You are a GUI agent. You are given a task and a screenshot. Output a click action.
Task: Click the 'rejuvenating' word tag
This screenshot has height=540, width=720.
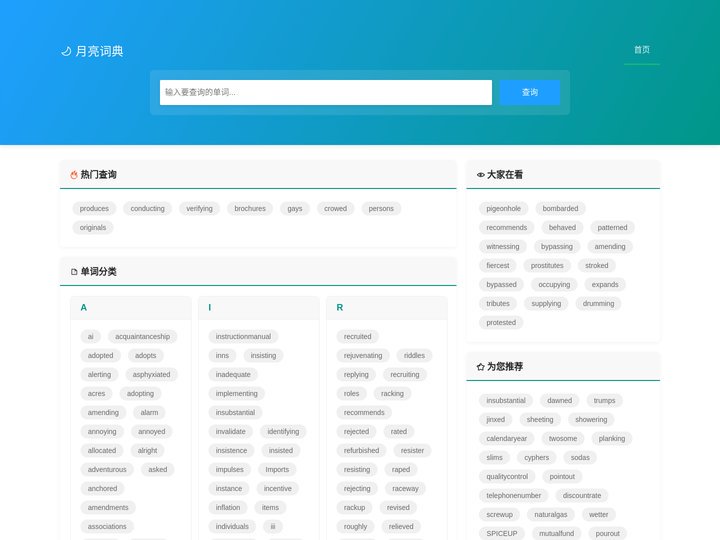(363, 355)
